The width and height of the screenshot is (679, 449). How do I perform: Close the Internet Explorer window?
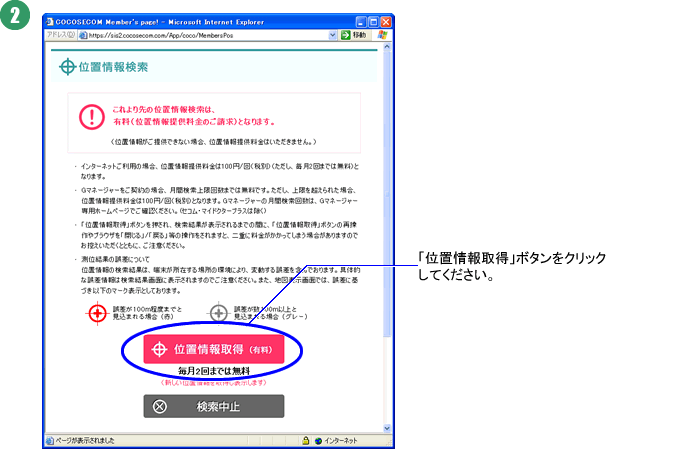[x=386, y=22]
